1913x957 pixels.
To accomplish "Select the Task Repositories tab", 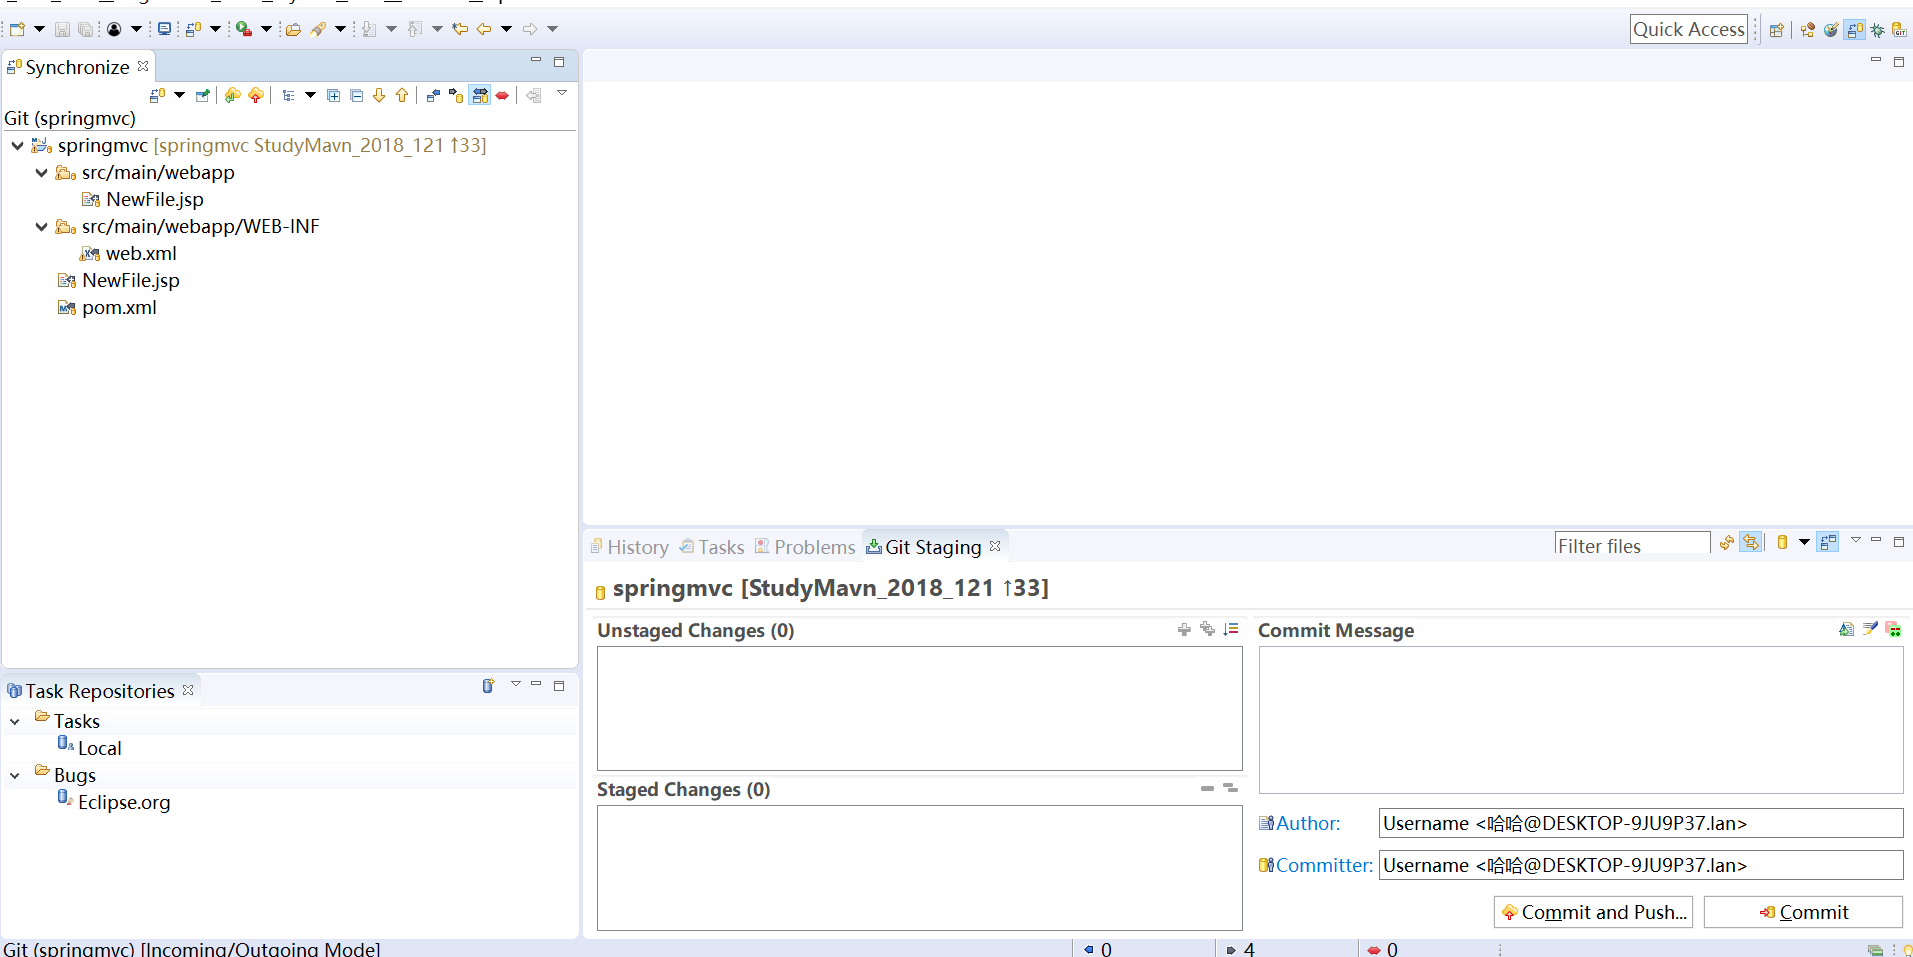I will 100,691.
